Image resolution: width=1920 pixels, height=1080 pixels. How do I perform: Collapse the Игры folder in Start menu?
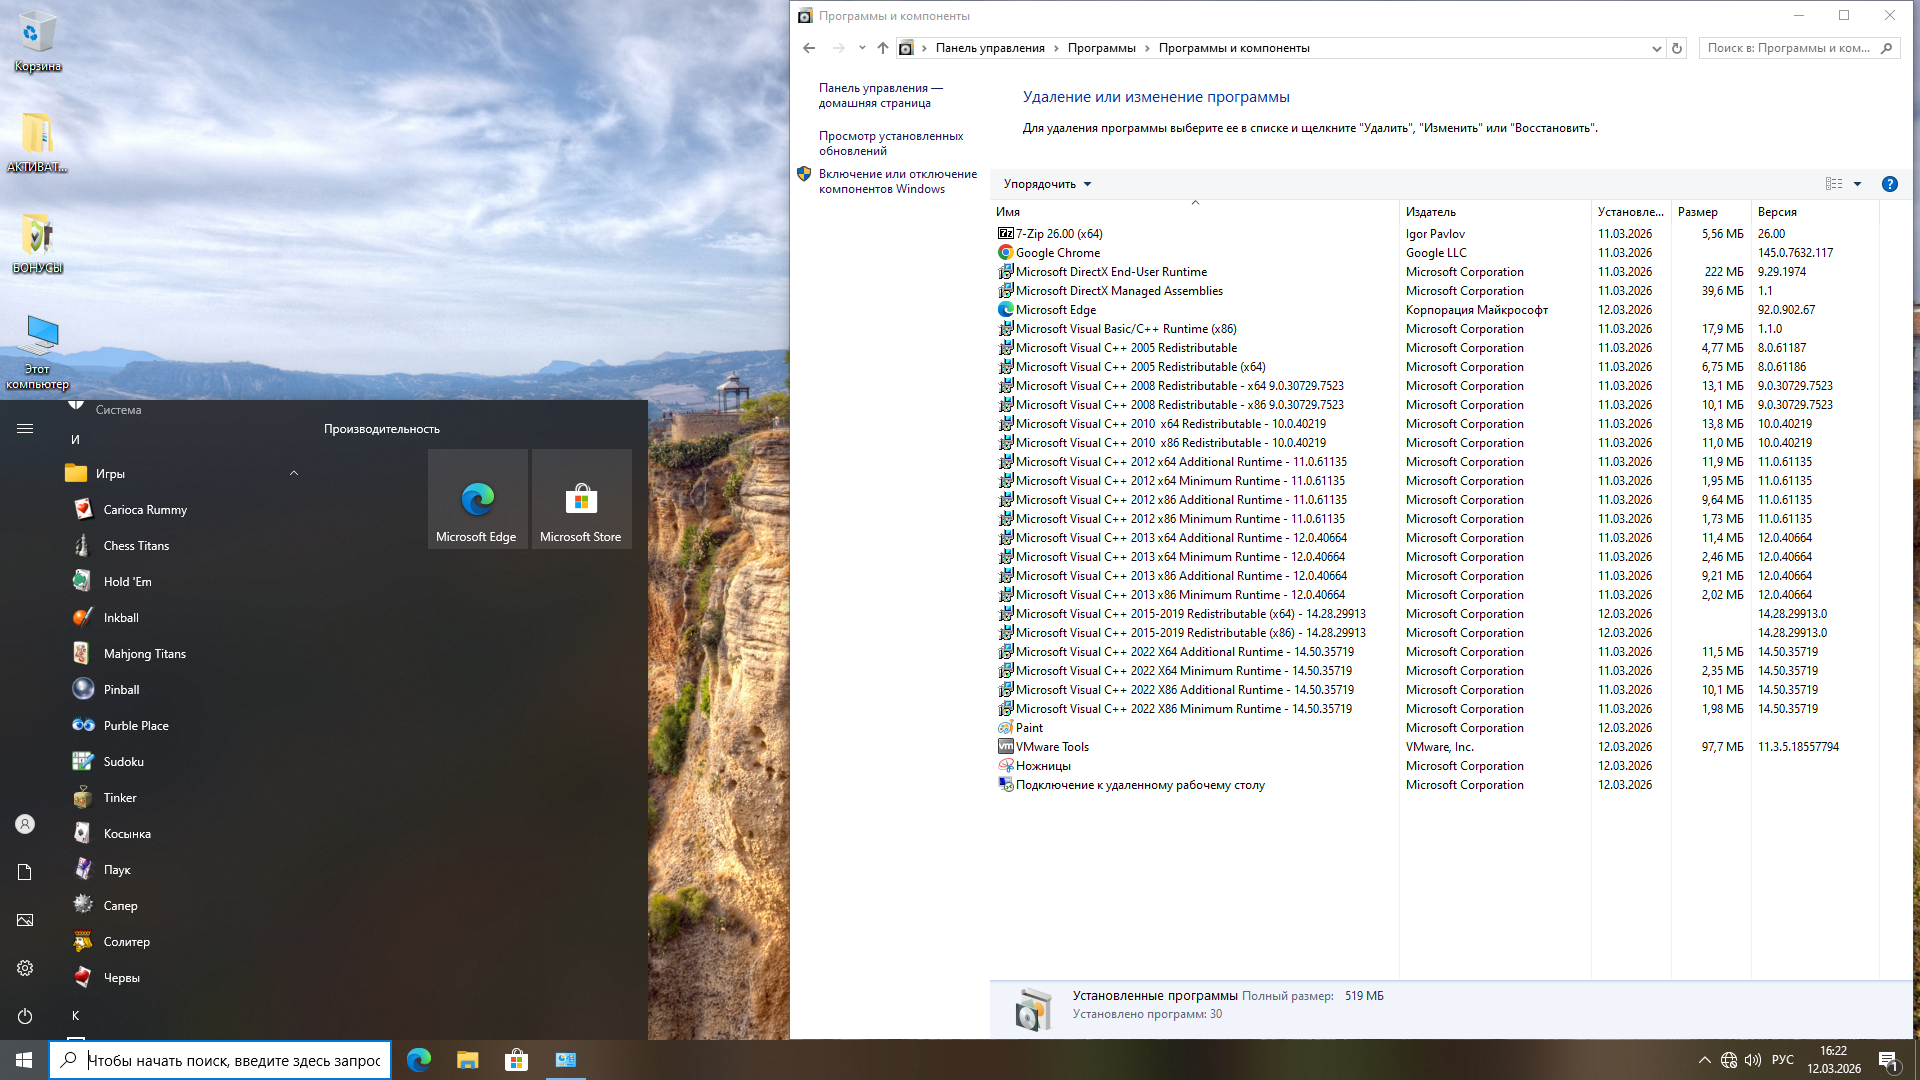[x=293, y=474]
